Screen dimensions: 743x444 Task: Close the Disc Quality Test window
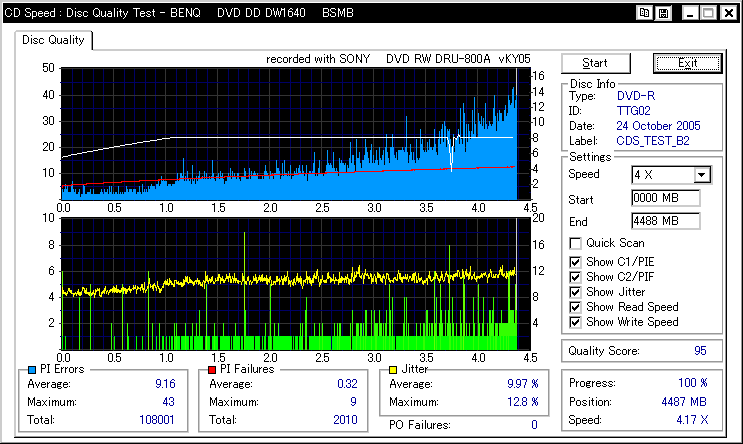[729, 13]
